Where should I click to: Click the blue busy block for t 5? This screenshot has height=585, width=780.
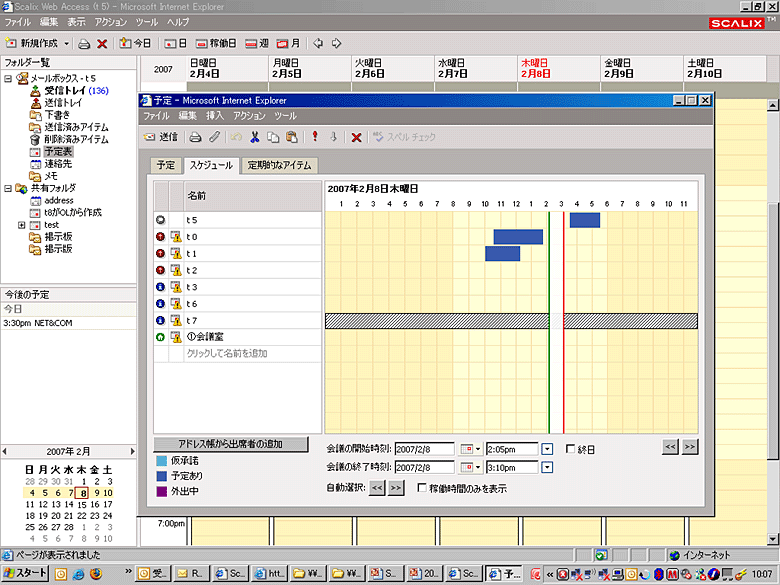[x=584, y=220]
